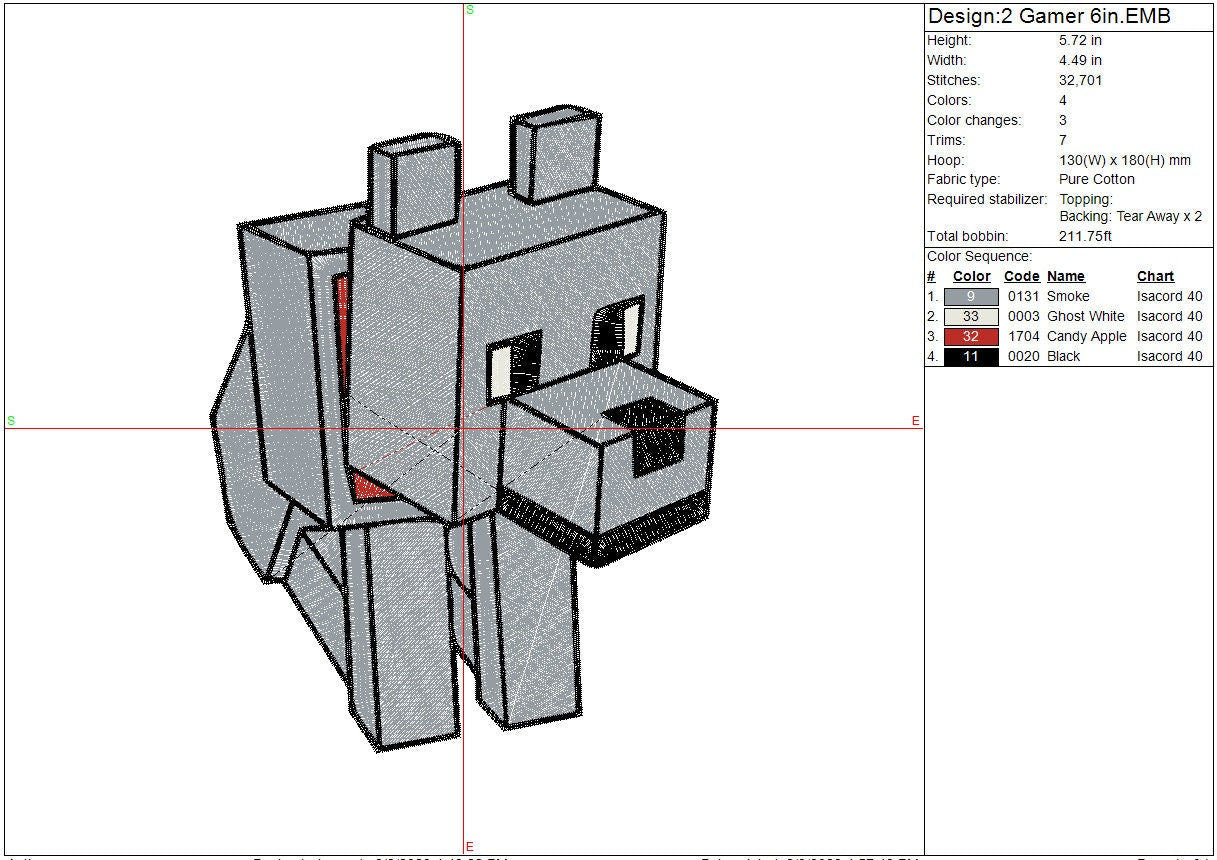The height and width of the screenshot is (860, 1217).
Task: Click the design title 2 Gamer 6in.EMB
Action: [1049, 17]
